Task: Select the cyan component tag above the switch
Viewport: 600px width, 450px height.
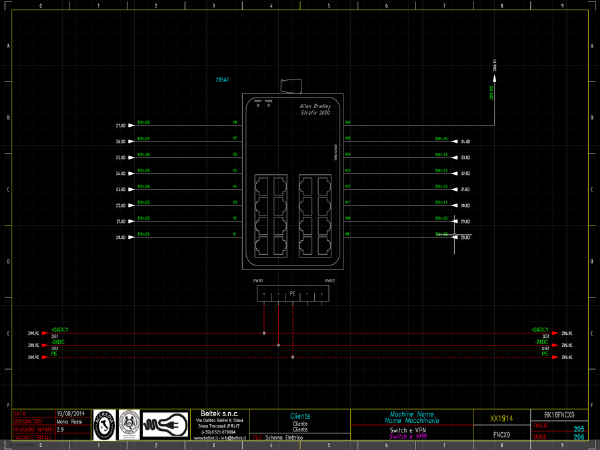Action: click(x=222, y=80)
